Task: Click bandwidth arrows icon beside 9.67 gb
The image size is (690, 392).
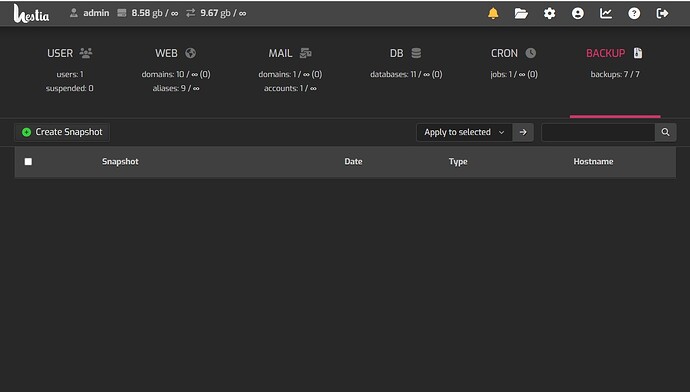Action: coord(190,13)
